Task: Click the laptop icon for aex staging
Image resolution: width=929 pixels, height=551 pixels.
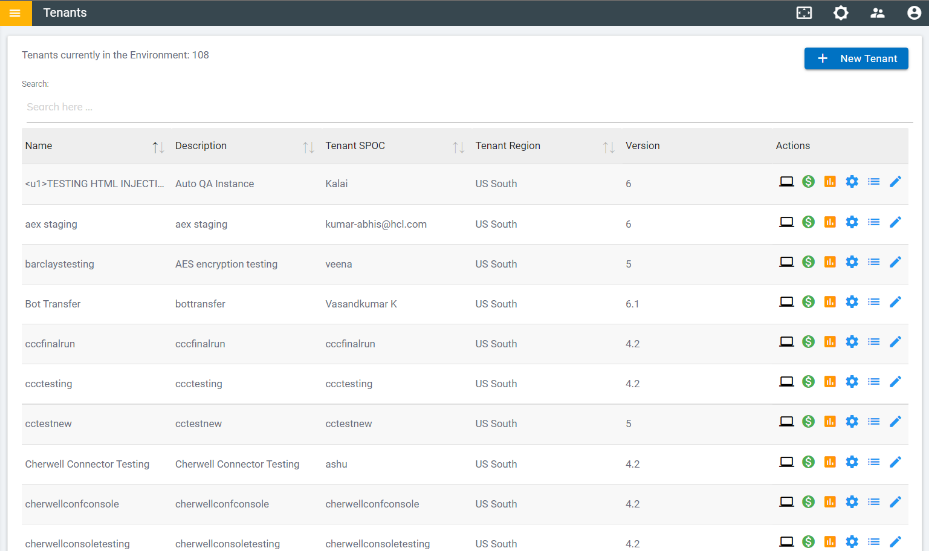Action: 787,222
